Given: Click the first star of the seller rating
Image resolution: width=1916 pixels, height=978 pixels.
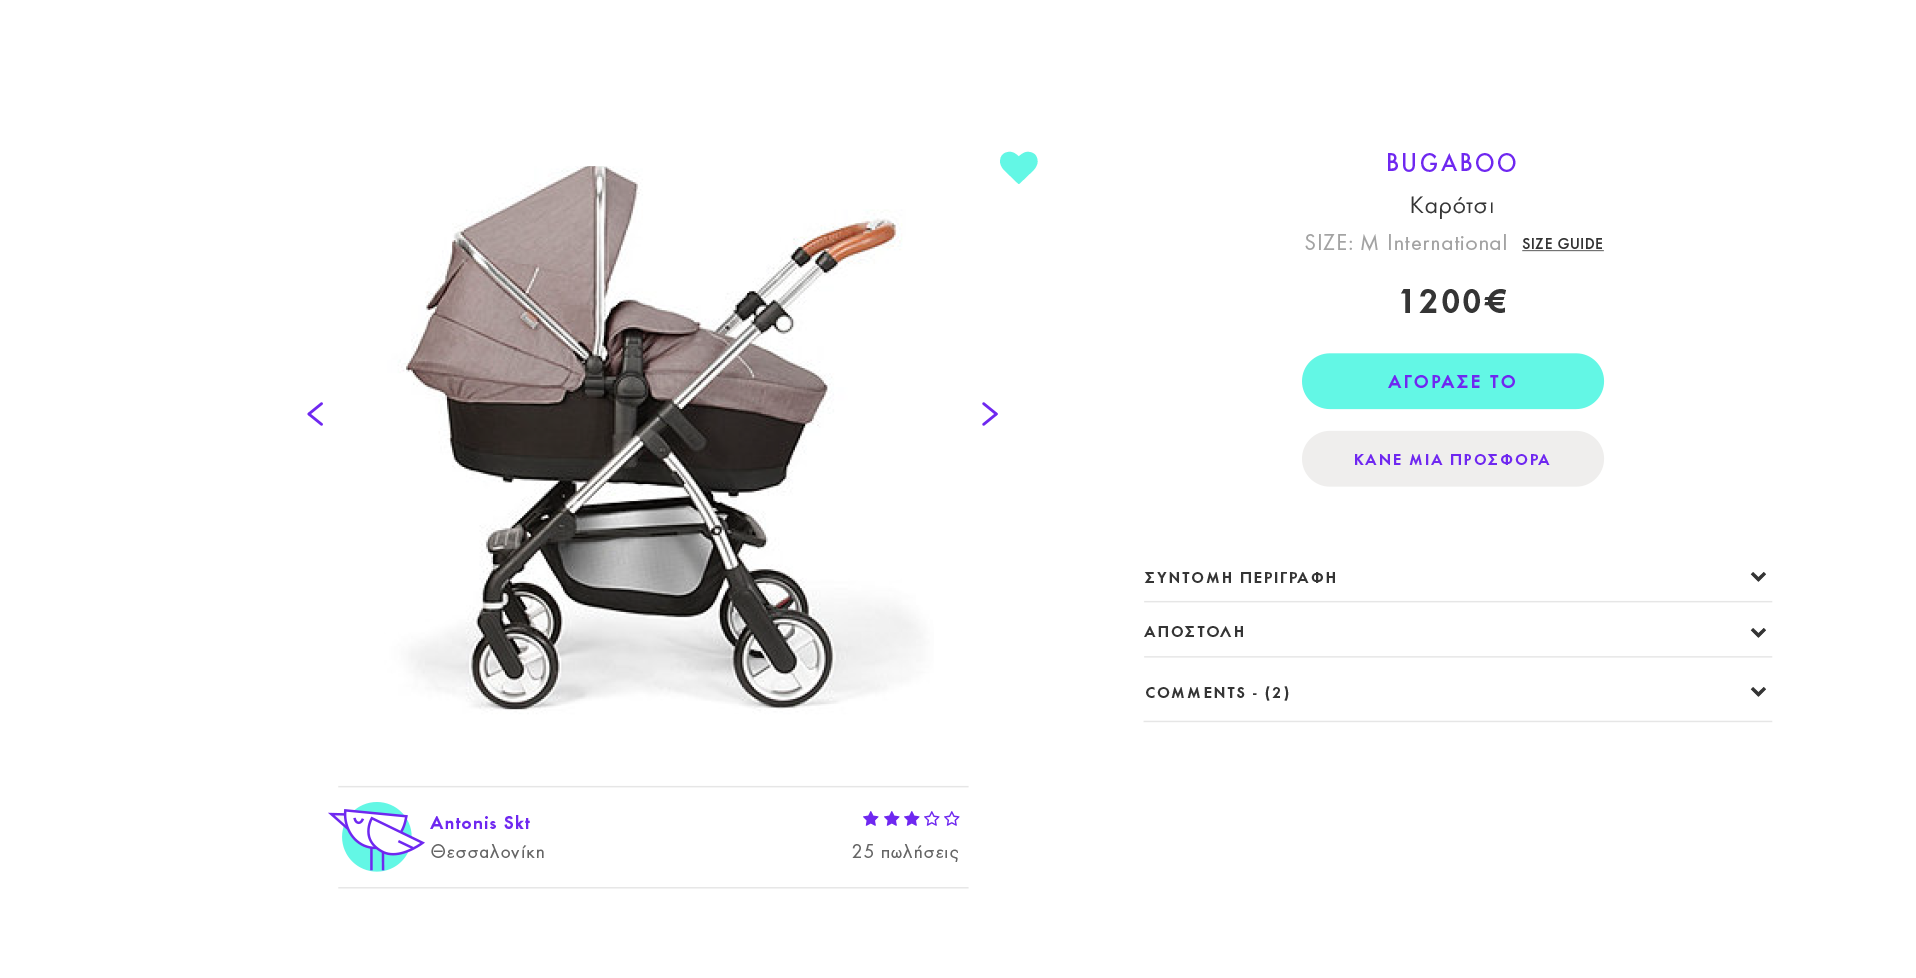Looking at the screenshot, I should pos(869,818).
